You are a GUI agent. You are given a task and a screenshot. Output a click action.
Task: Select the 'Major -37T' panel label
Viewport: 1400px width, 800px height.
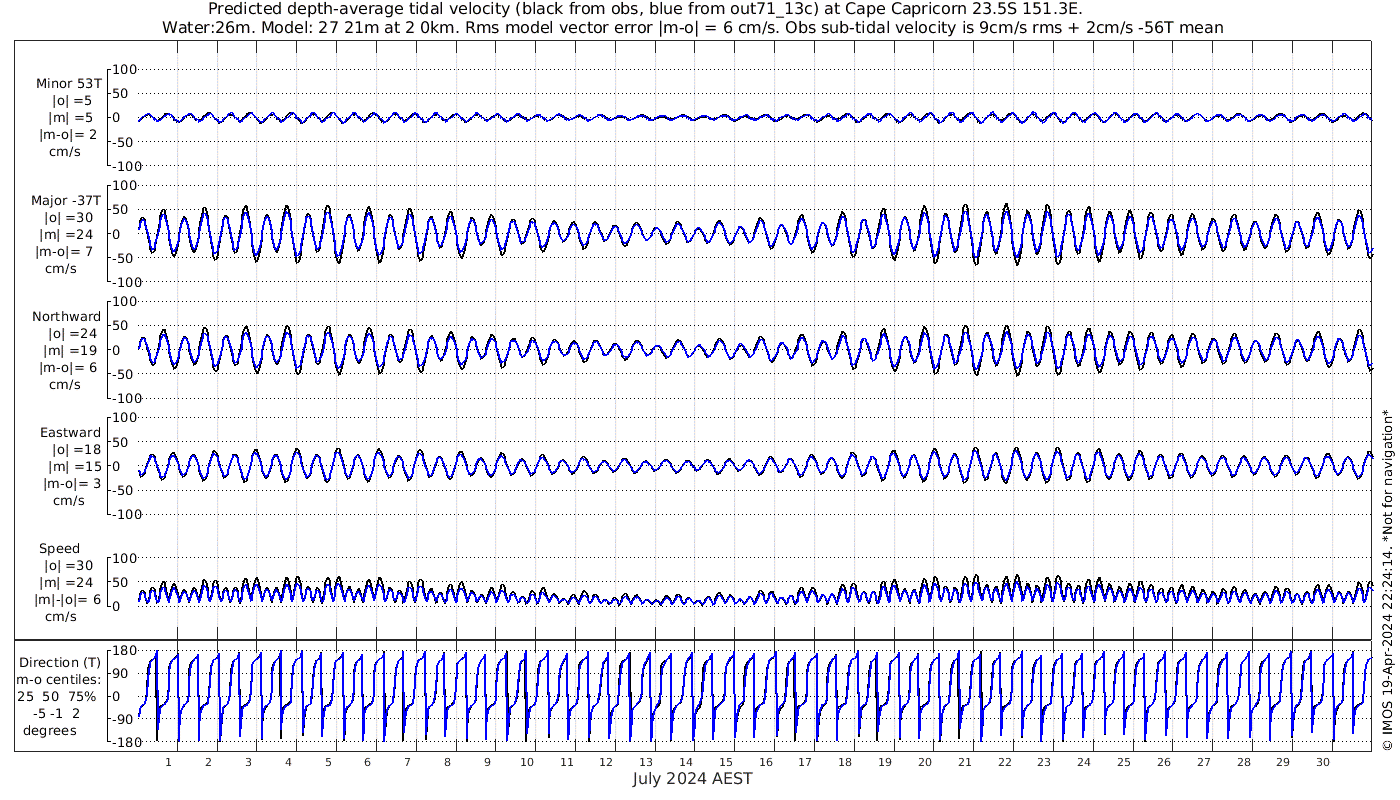(x=66, y=201)
